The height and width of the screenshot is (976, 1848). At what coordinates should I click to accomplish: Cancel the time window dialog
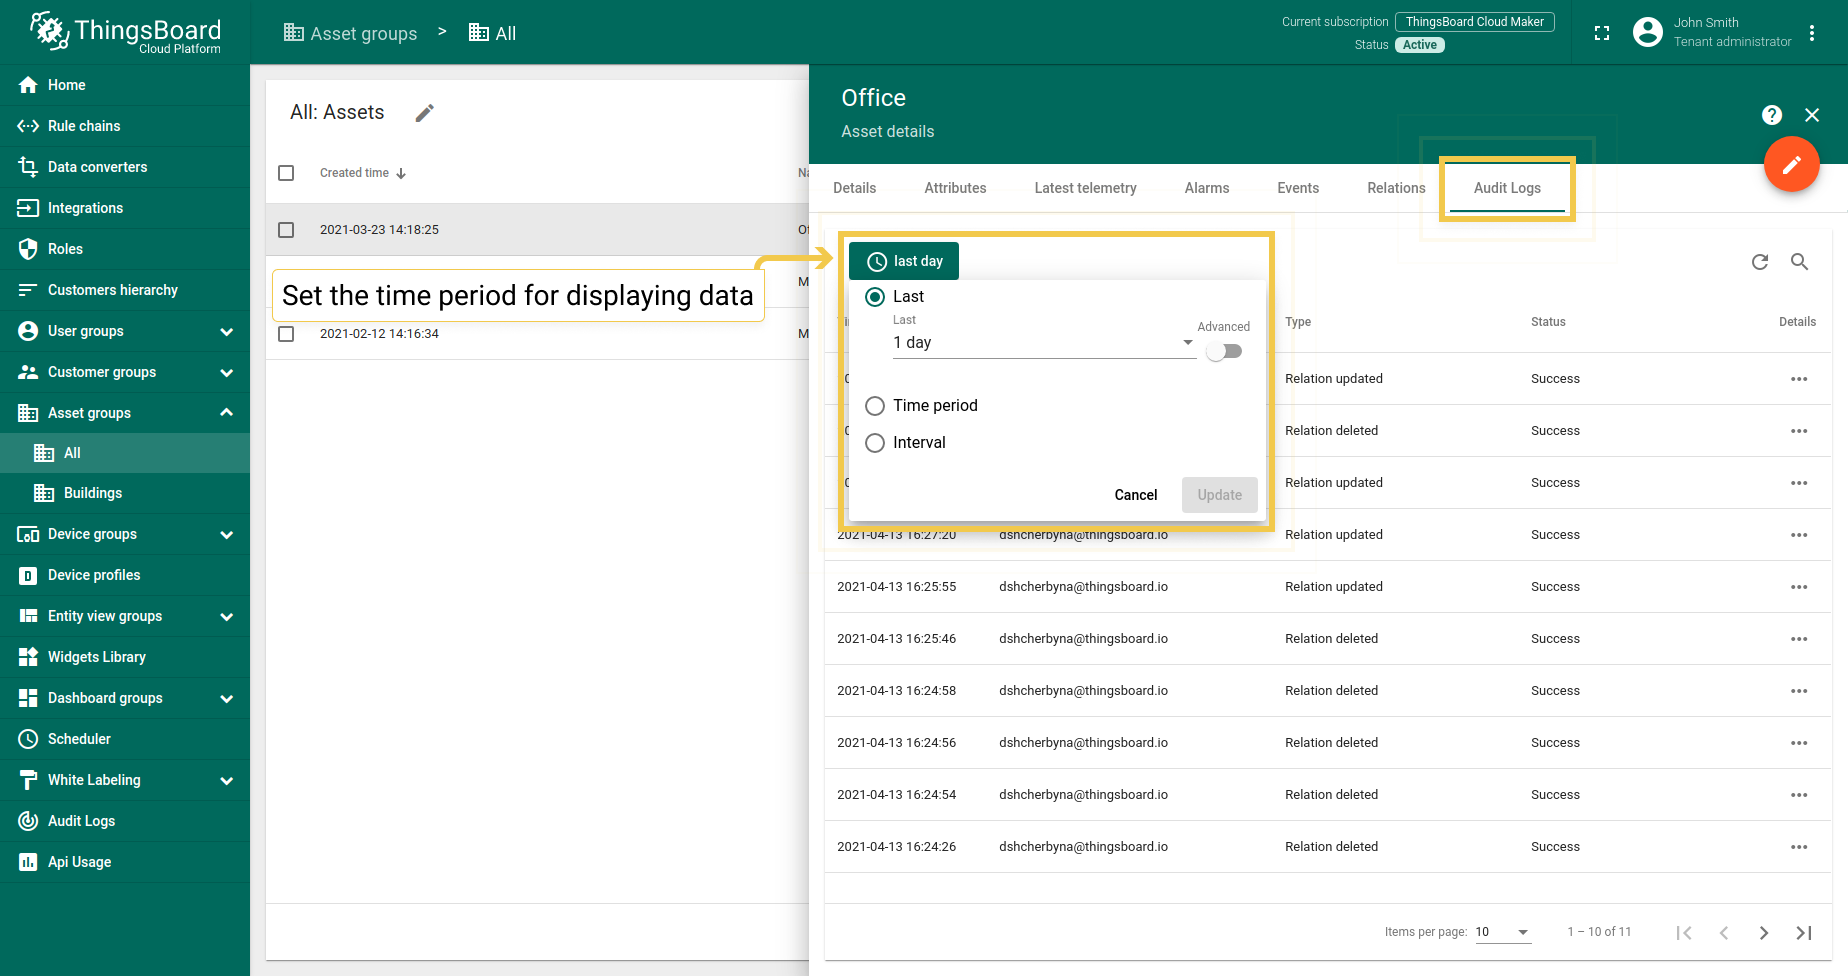click(1136, 495)
